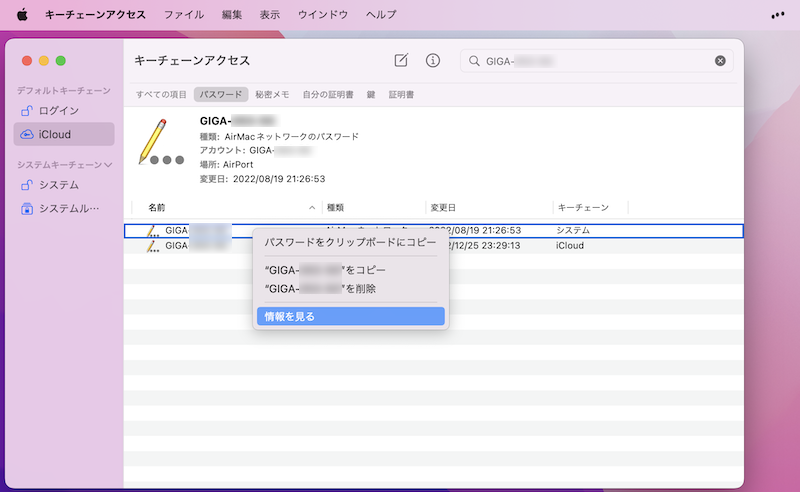Sort list by 名前 column header
800x492 pixels.
[x=158, y=207]
